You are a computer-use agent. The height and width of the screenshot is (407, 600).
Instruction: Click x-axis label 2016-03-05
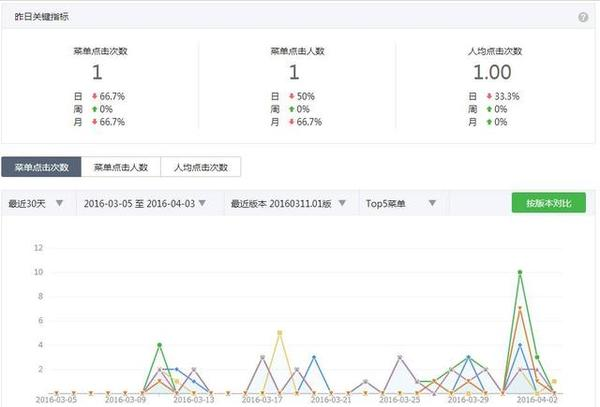pyautogui.click(x=56, y=400)
